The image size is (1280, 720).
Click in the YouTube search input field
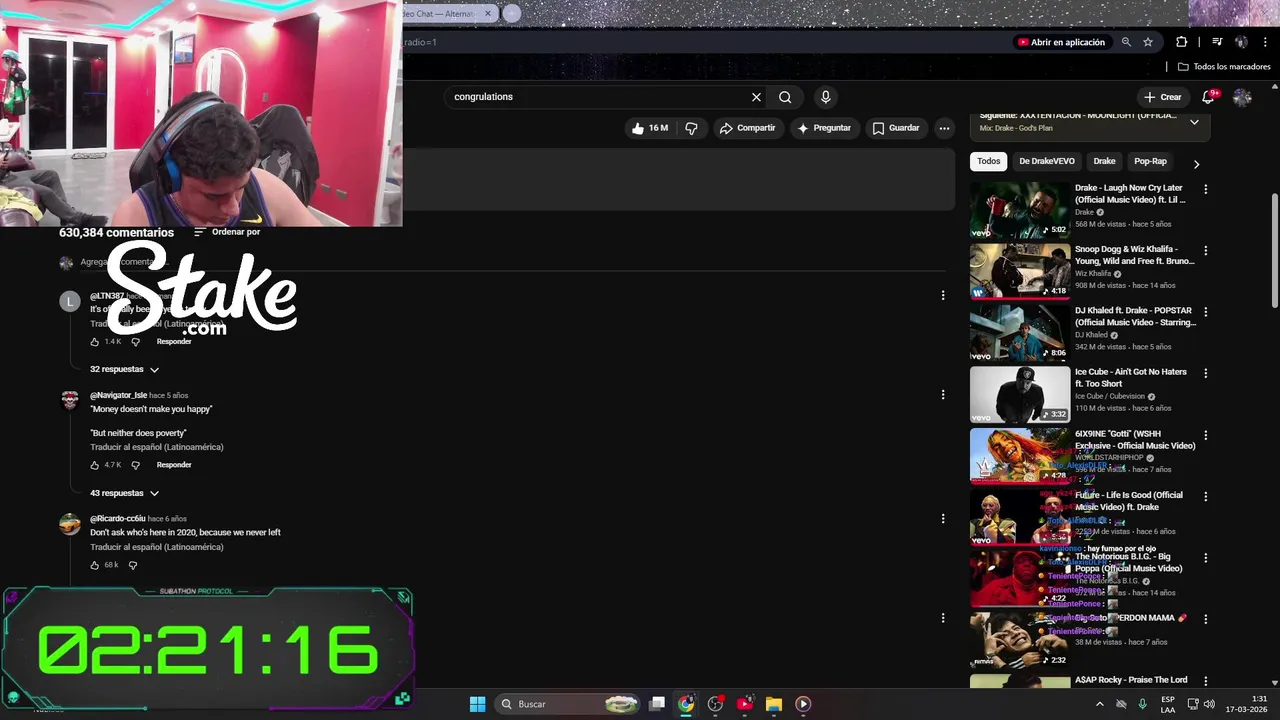598,97
